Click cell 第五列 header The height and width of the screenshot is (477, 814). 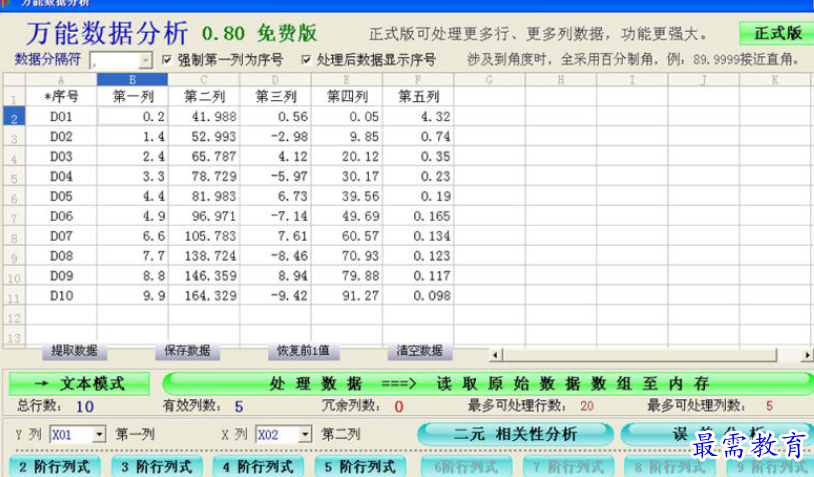pos(418,97)
